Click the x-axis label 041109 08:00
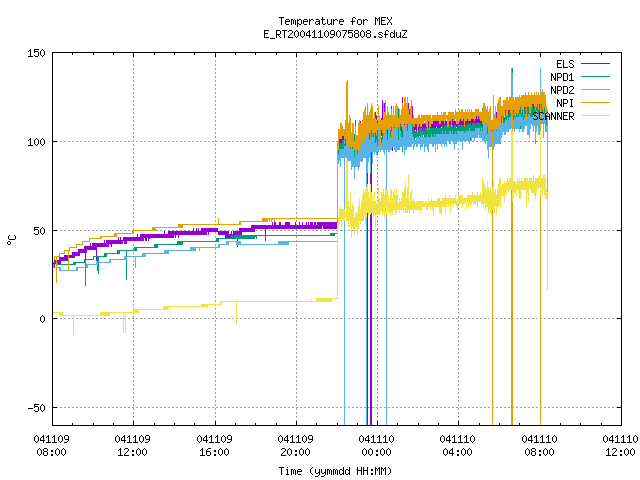 point(51,446)
